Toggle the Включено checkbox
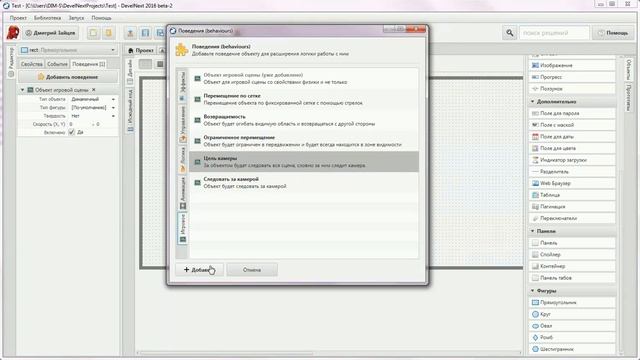 point(71,132)
